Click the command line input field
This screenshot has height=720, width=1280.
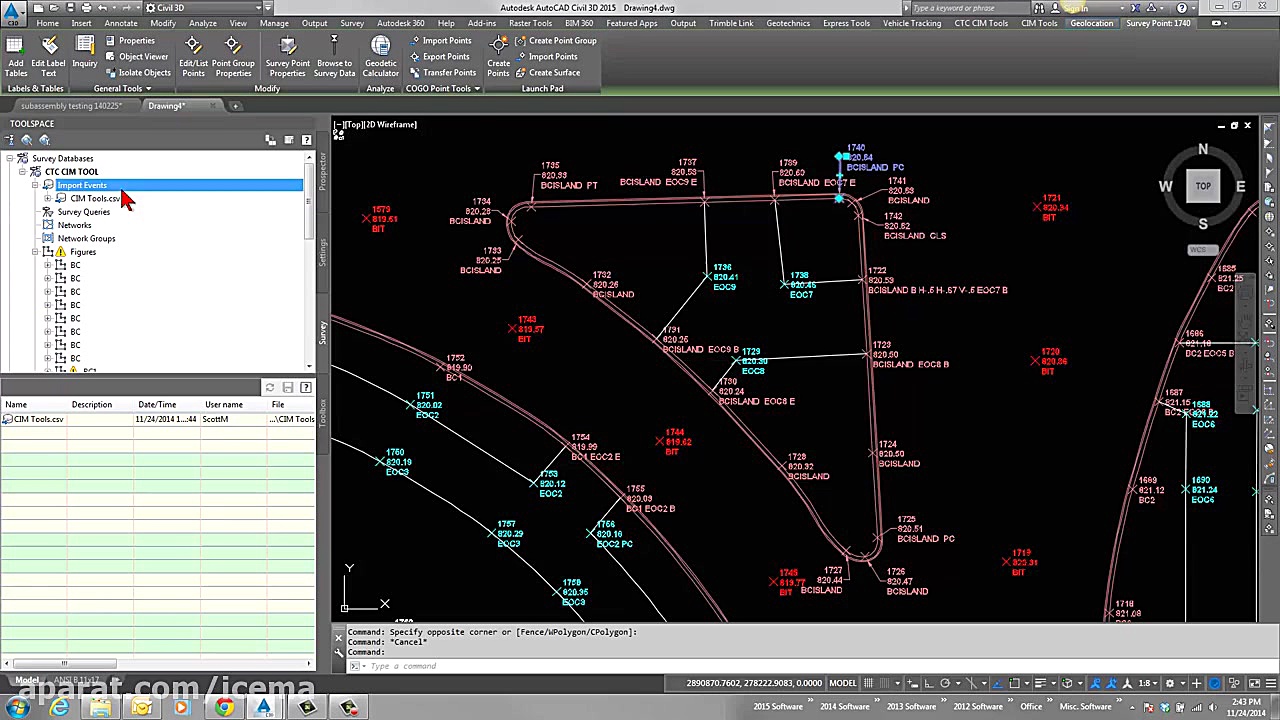pyautogui.click(x=800, y=666)
